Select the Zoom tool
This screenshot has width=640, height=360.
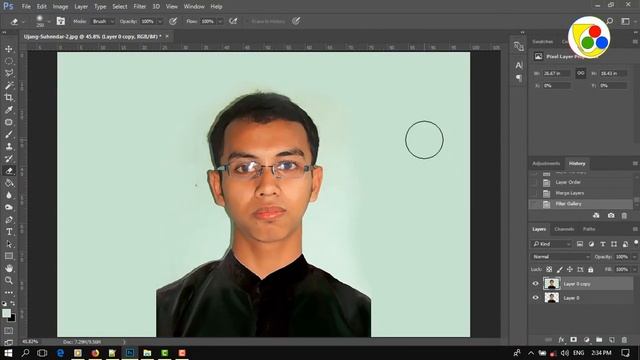click(9, 280)
